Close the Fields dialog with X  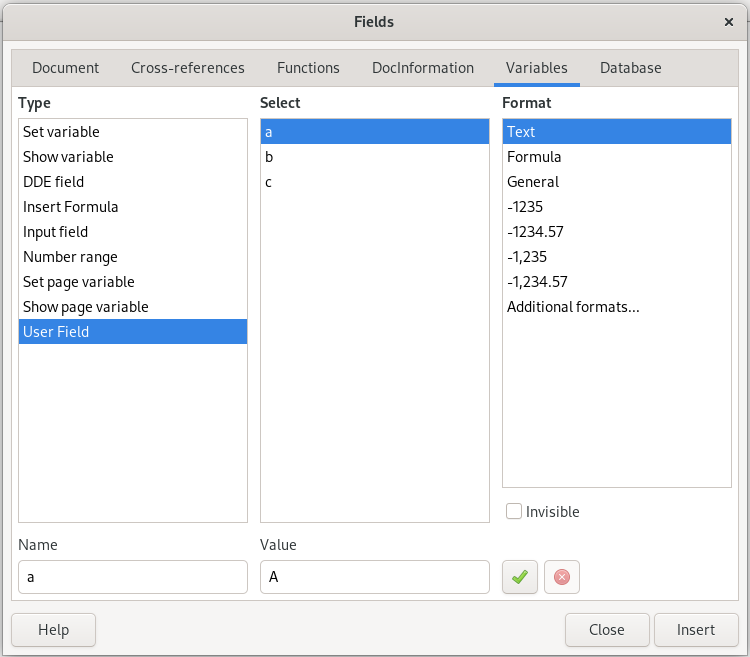(x=729, y=21)
